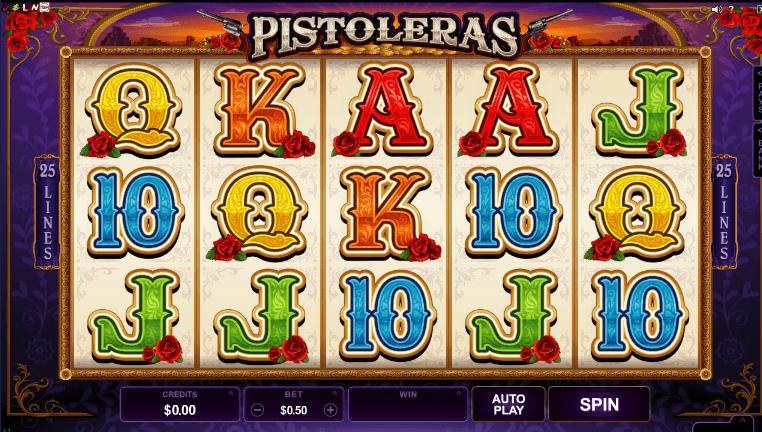Click the white N icon at top left
Viewport: 762px width, 432px height.
click(35, 7)
